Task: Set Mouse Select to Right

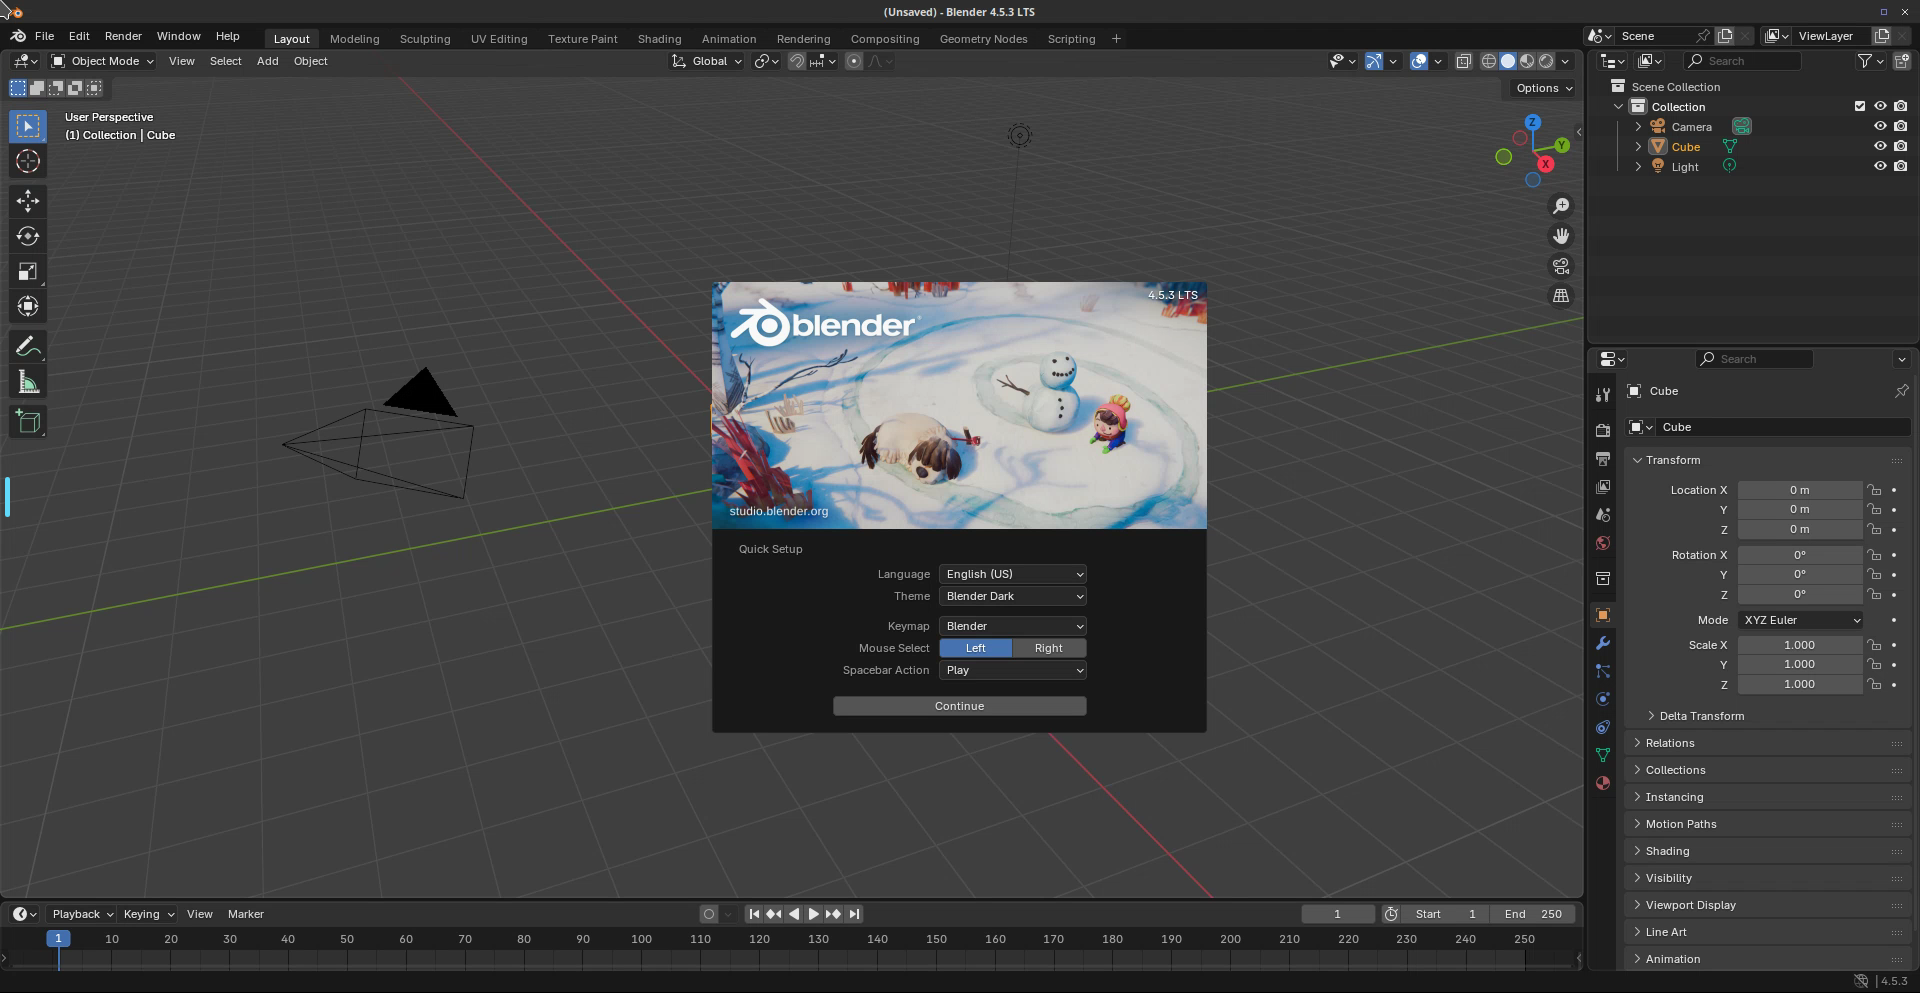Action: pos(1048,648)
